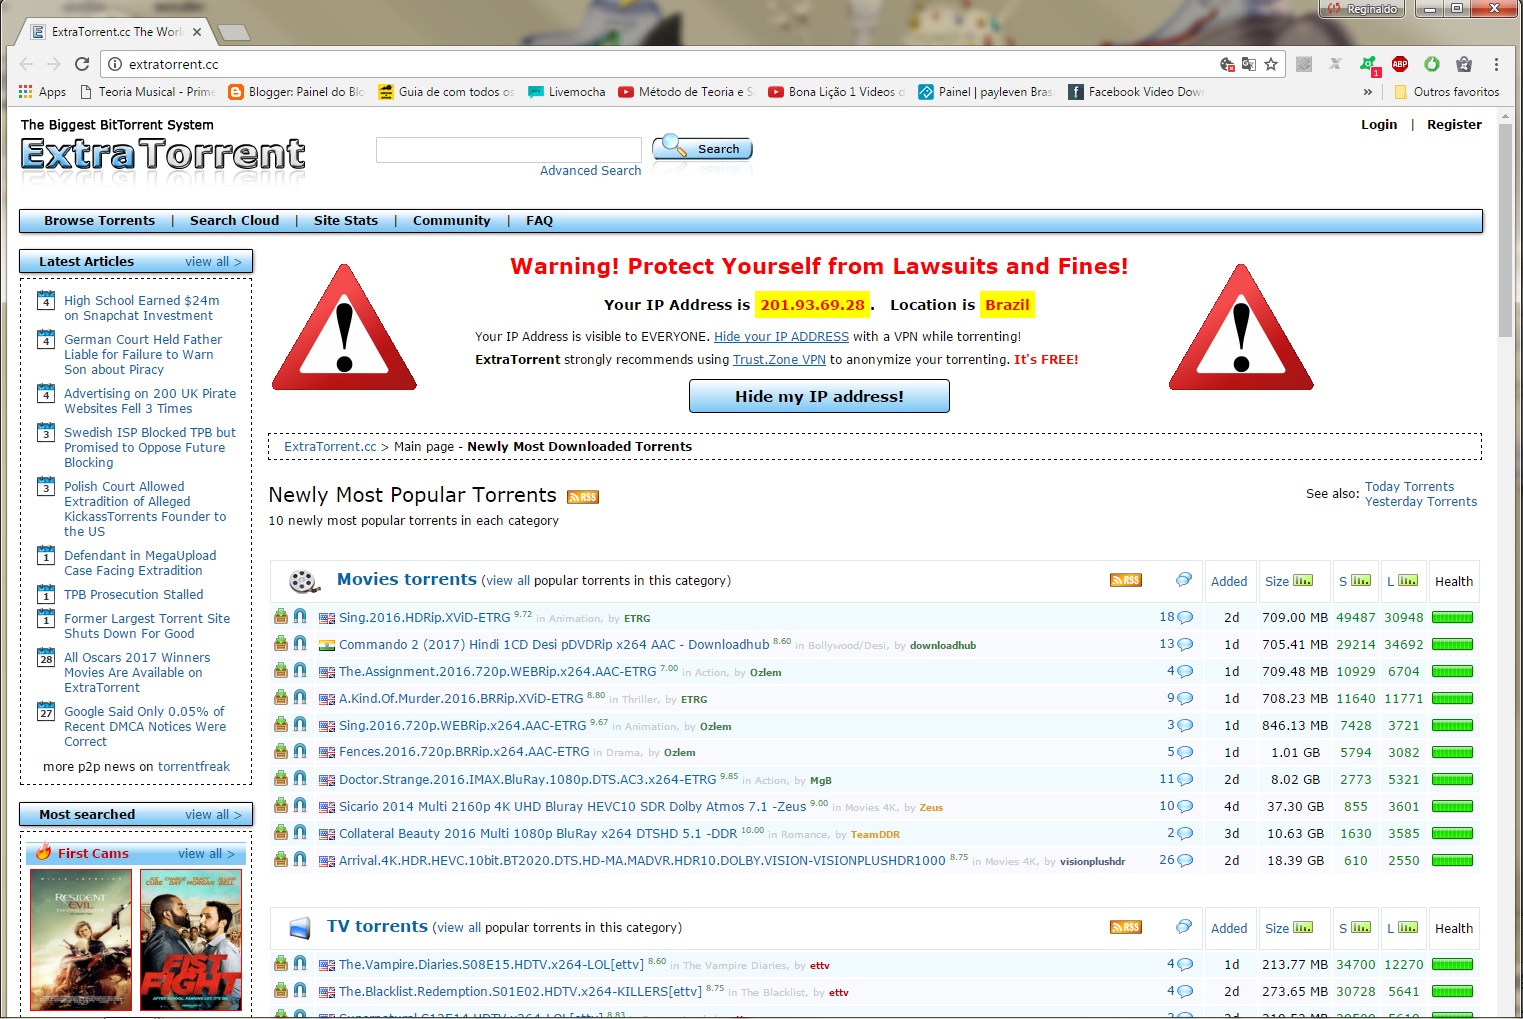Open the Today Torrents link
The image size is (1523, 1019).
pos(1409,487)
